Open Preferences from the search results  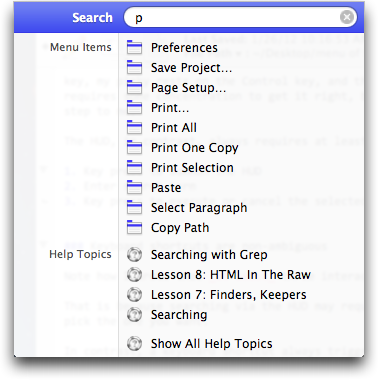[x=184, y=48]
